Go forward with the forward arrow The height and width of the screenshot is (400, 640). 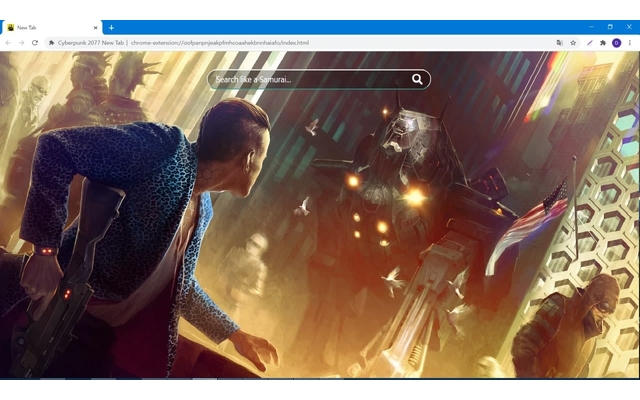click(21, 42)
